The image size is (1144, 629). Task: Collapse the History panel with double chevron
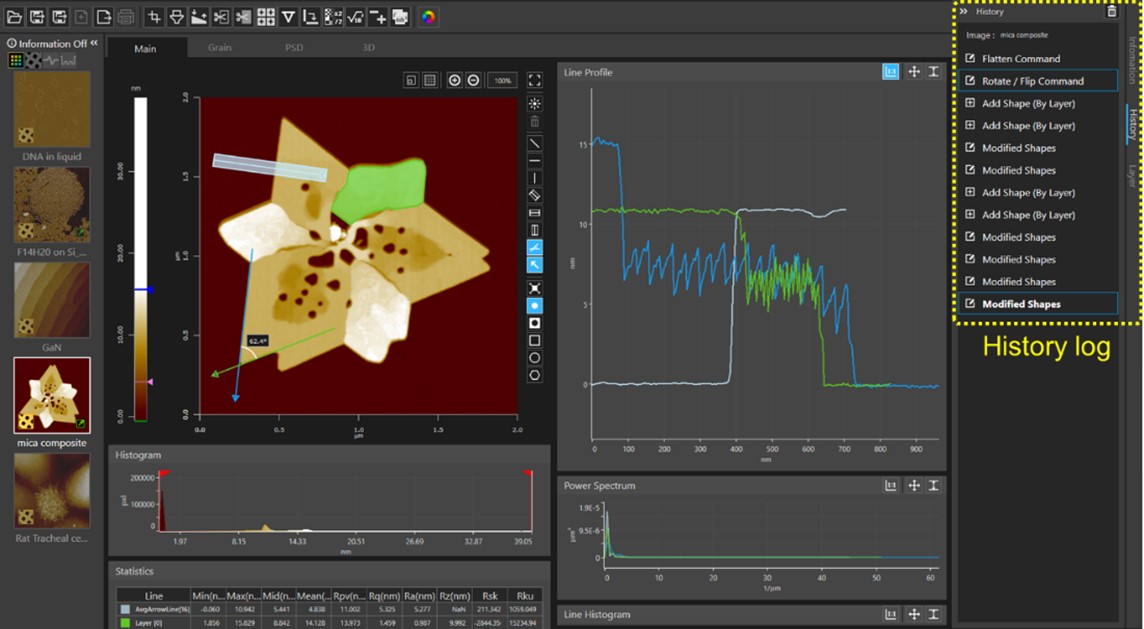point(964,12)
